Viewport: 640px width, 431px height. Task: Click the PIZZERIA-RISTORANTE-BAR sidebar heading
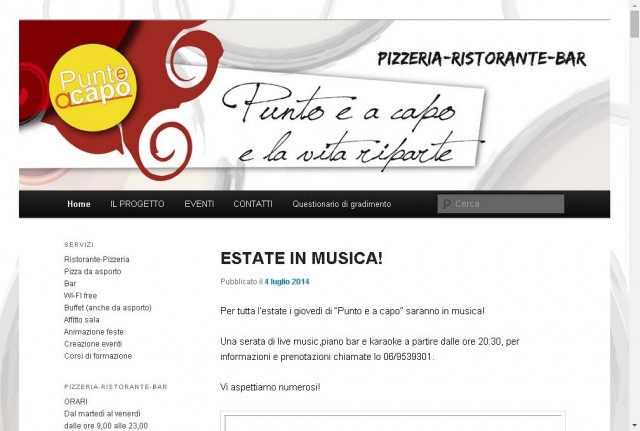click(x=116, y=387)
